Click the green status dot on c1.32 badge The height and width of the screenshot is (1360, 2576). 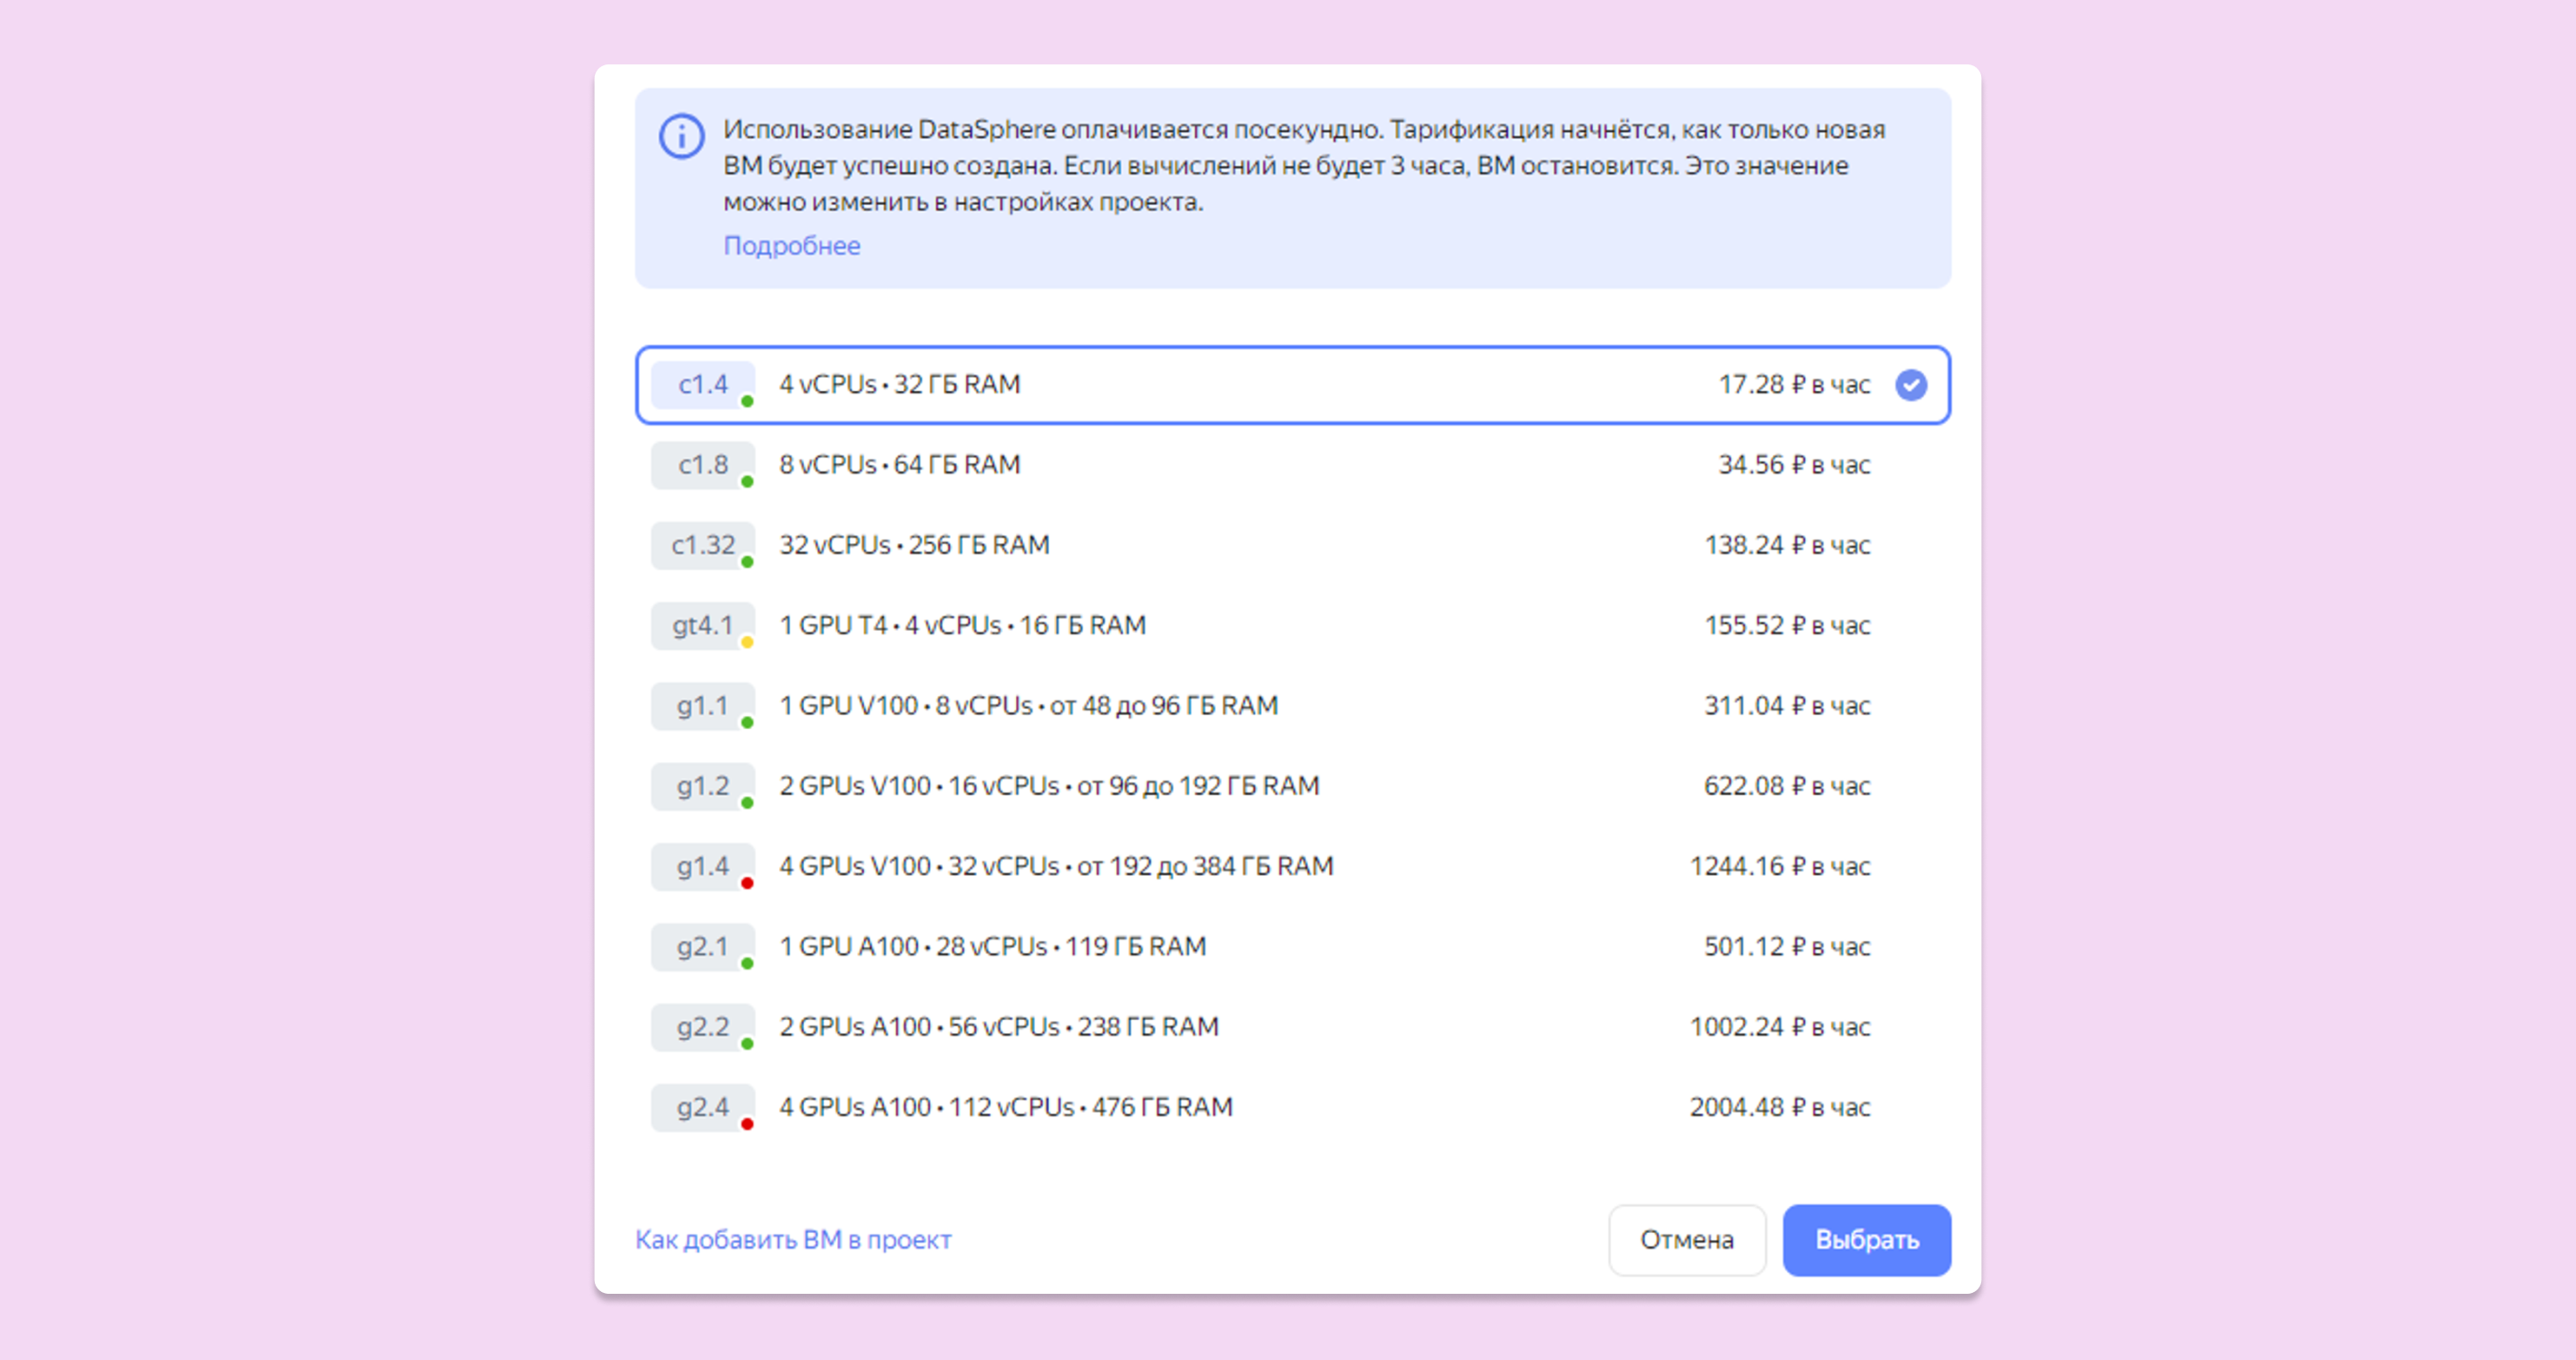(x=747, y=562)
